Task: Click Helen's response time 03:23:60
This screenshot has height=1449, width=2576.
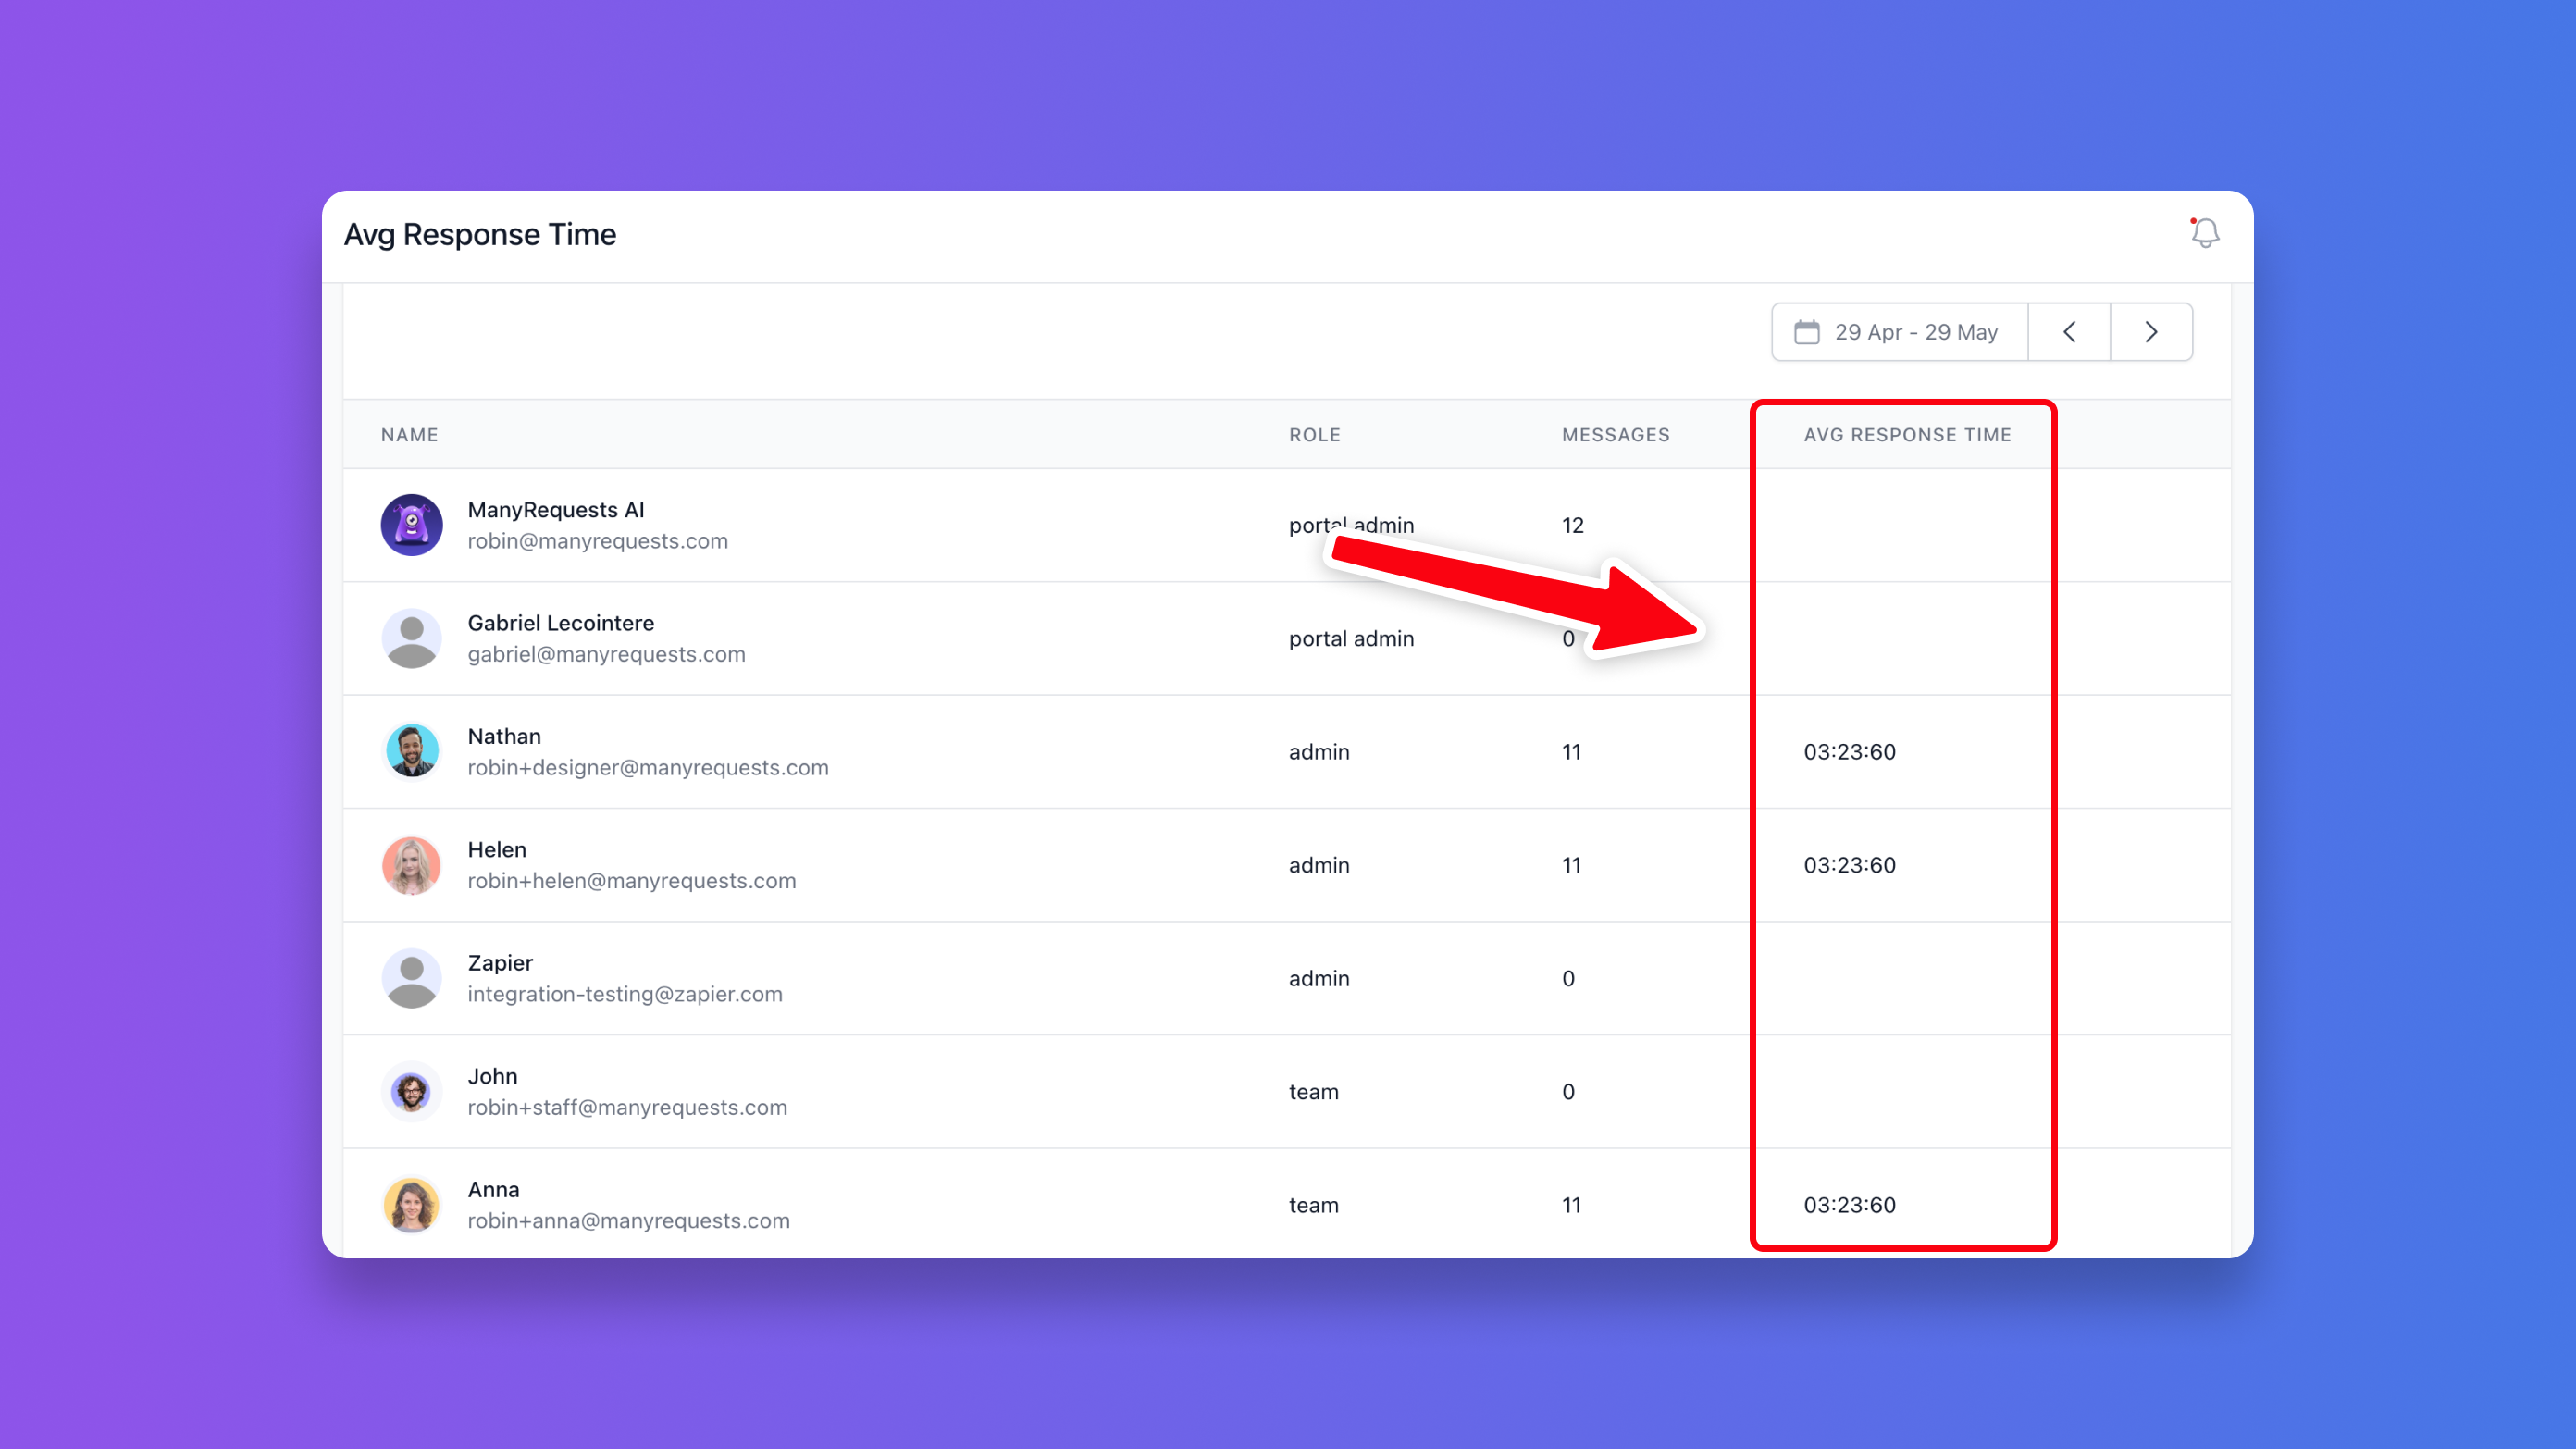Action: (x=1849, y=865)
